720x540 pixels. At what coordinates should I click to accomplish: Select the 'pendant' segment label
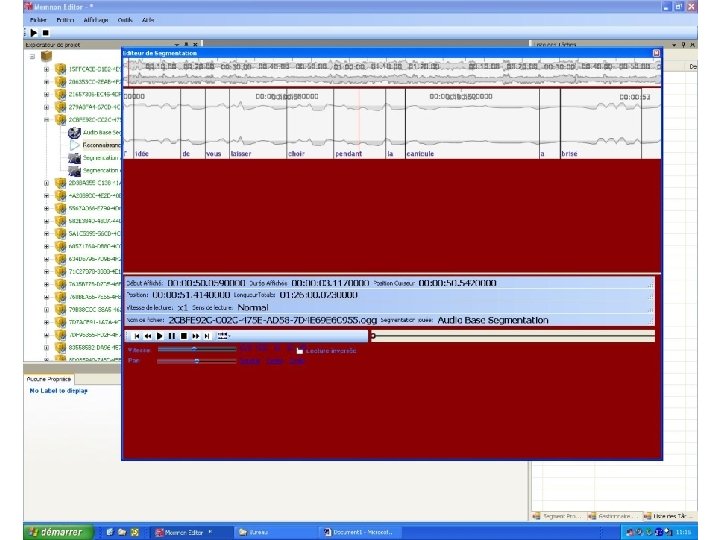point(349,154)
